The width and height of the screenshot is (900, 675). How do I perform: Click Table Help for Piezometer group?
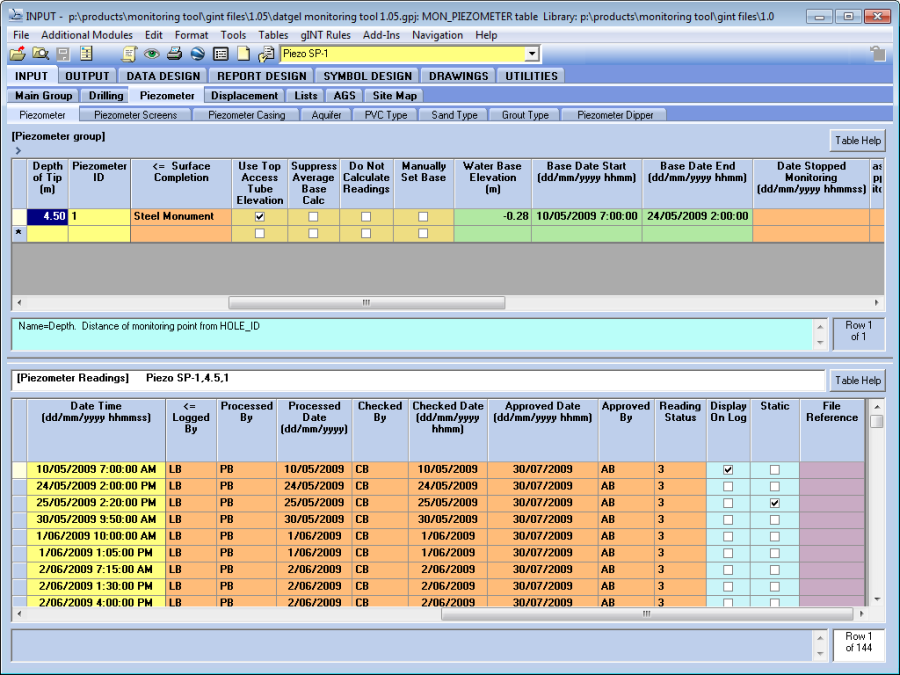pos(857,140)
